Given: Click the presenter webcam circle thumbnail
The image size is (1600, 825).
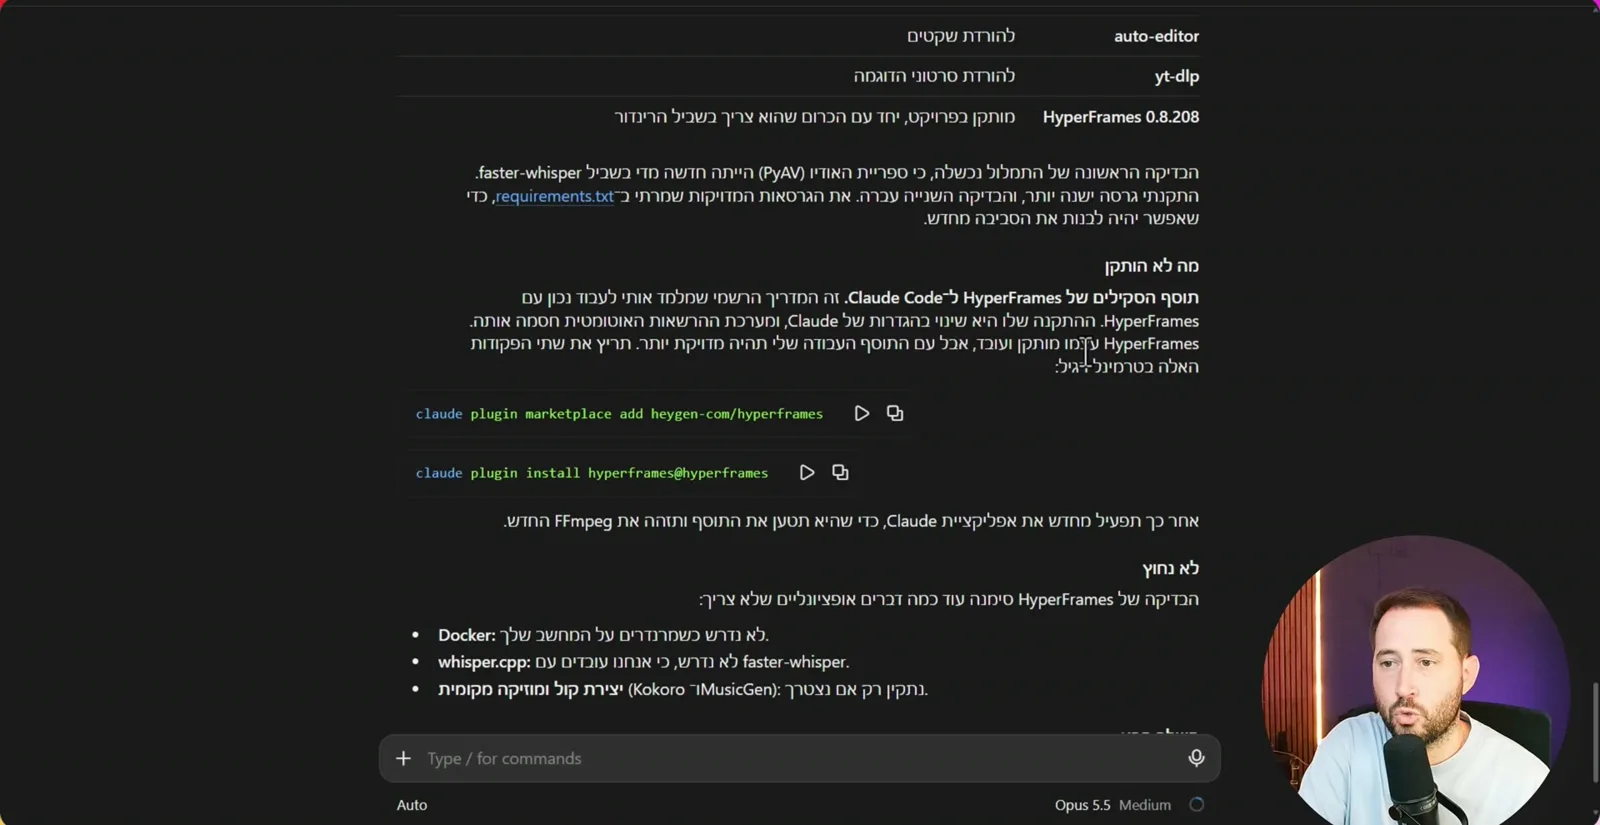Looking at the screenshot, I should click(x=1416, y=680).
